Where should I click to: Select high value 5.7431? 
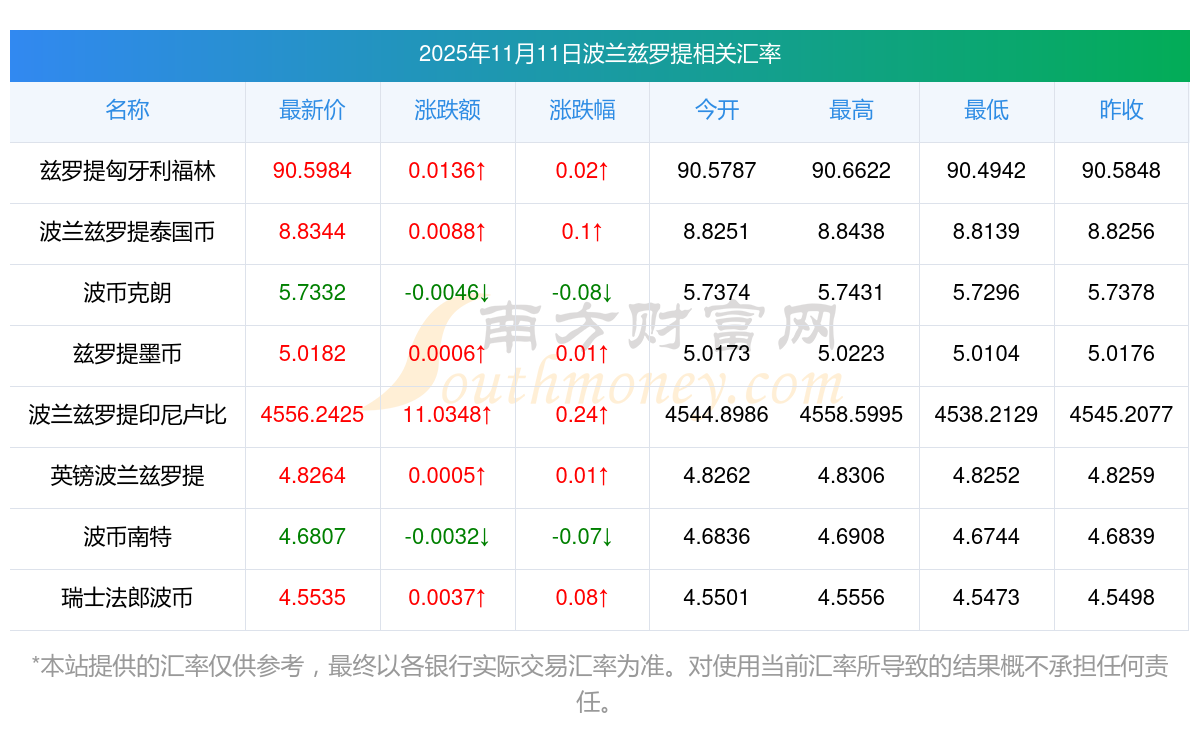851,293
